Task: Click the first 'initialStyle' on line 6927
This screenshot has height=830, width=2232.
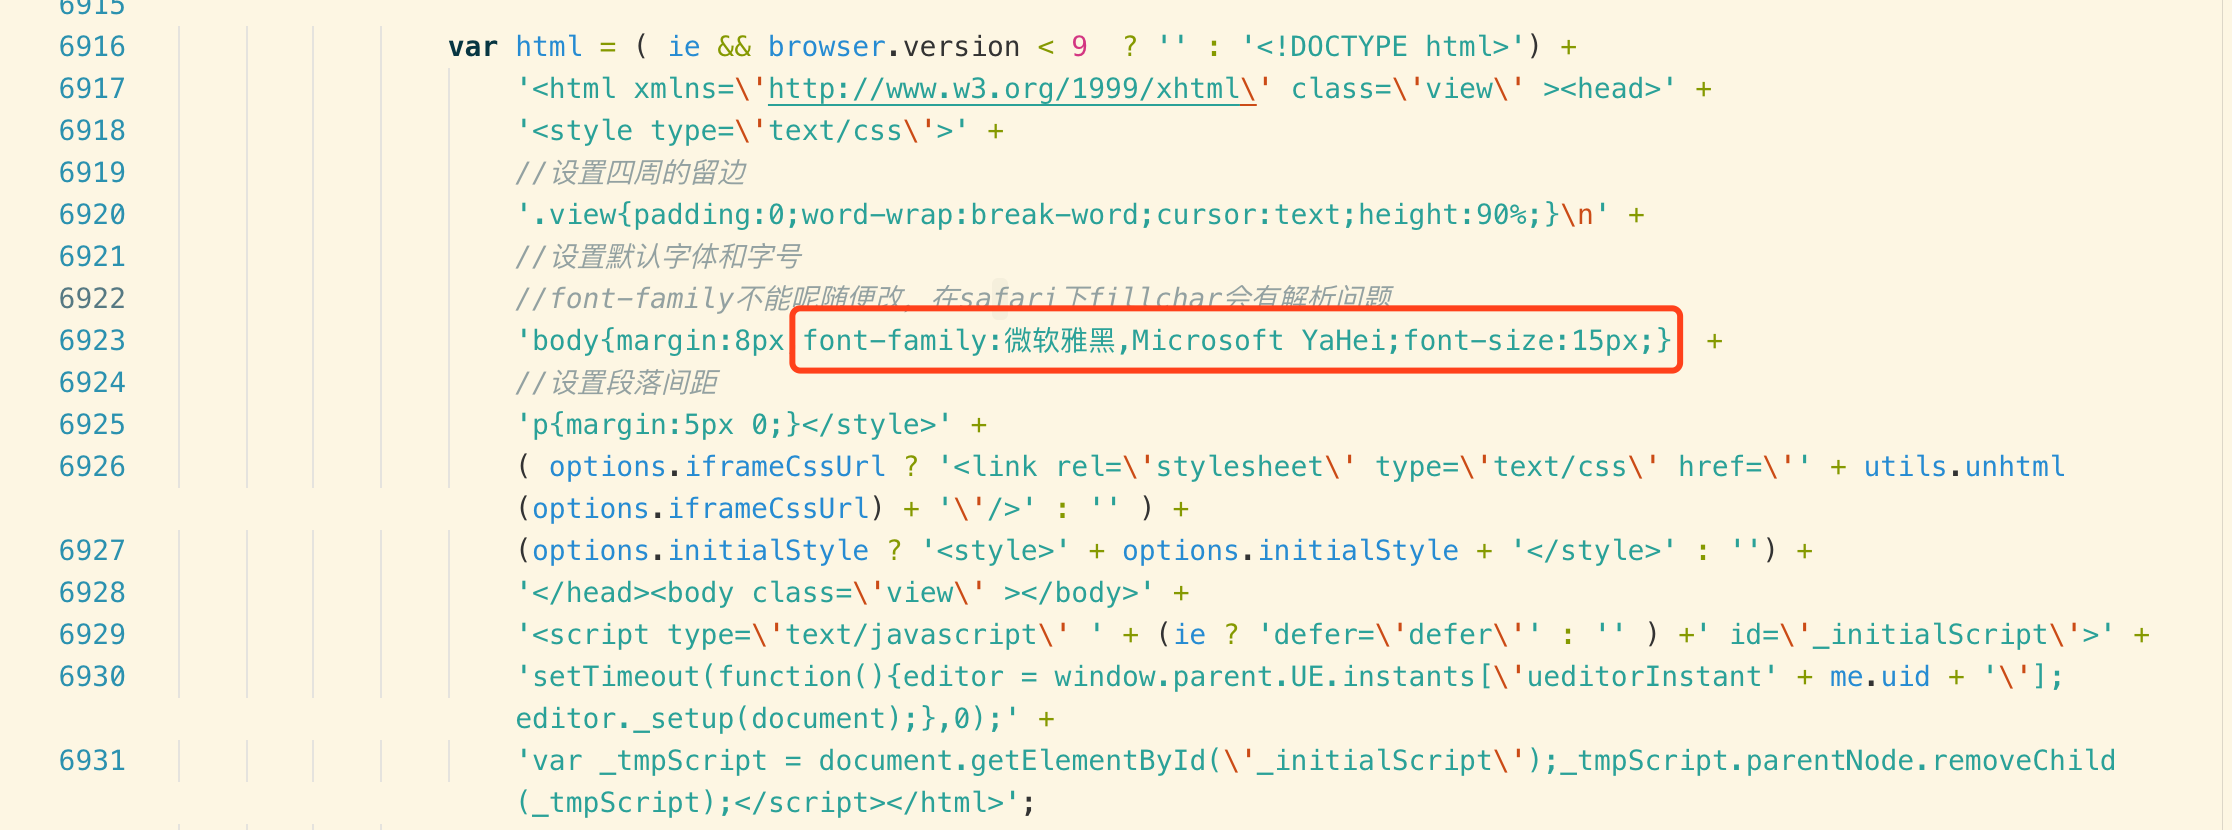Action: [768, 551]
